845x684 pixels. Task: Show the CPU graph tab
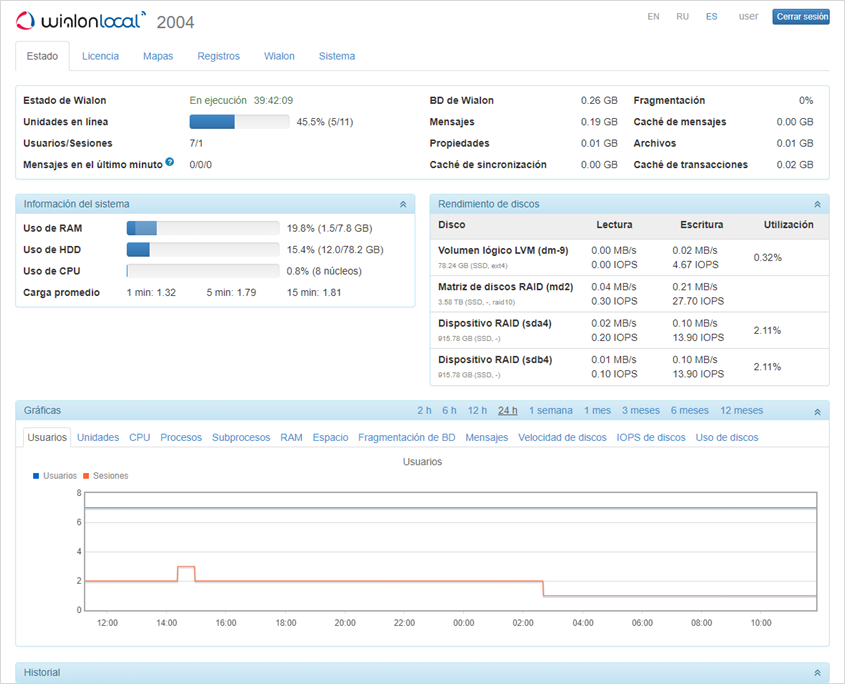coord(140,438)
